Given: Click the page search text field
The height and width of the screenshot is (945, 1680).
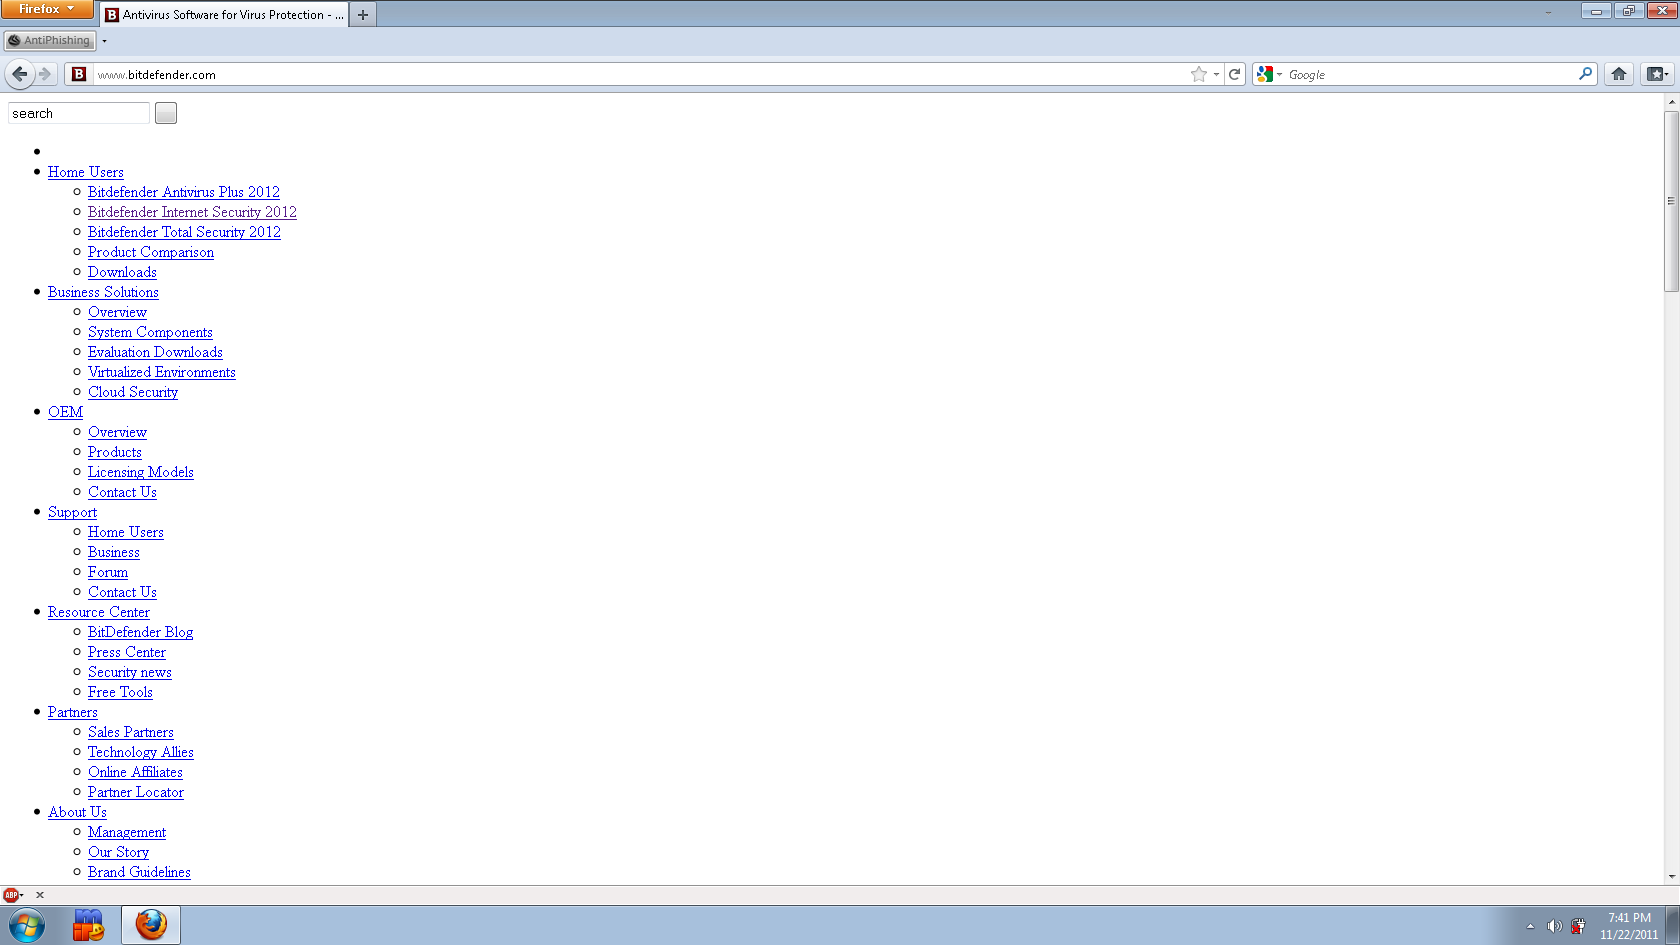Looking at the screenshot, I should pyautogui.click(x=79, y=113).
